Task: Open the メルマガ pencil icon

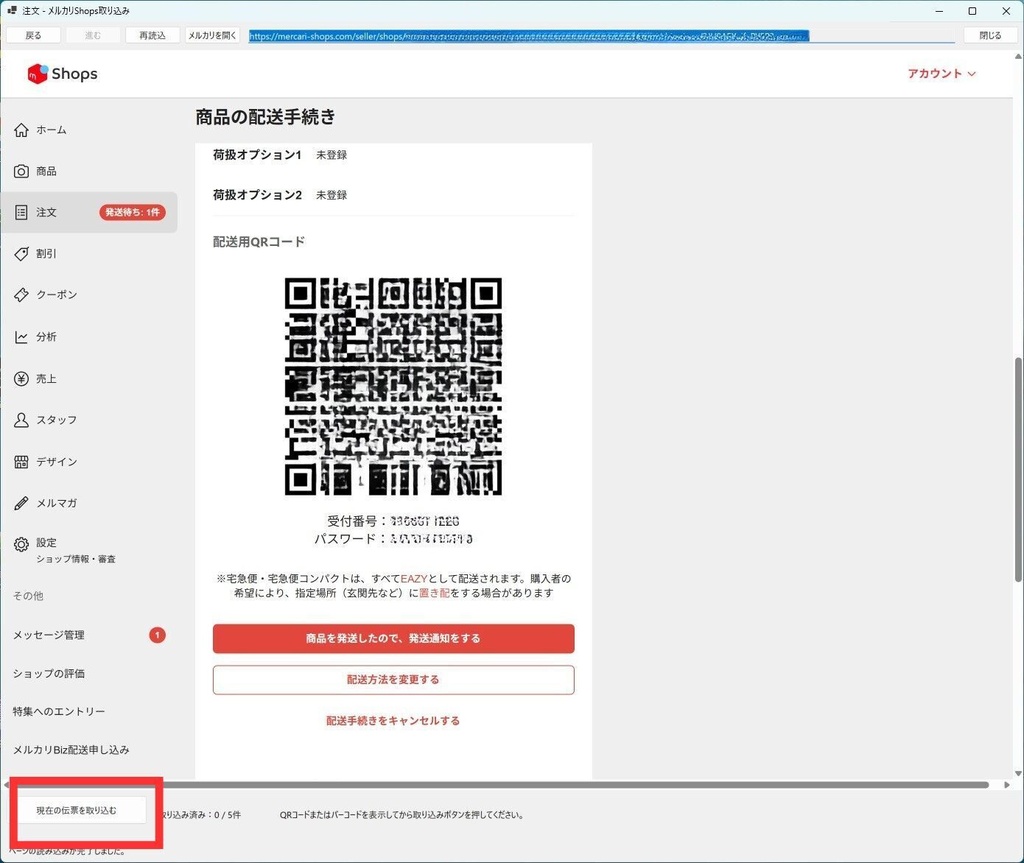Action: (x=22, y=503)
